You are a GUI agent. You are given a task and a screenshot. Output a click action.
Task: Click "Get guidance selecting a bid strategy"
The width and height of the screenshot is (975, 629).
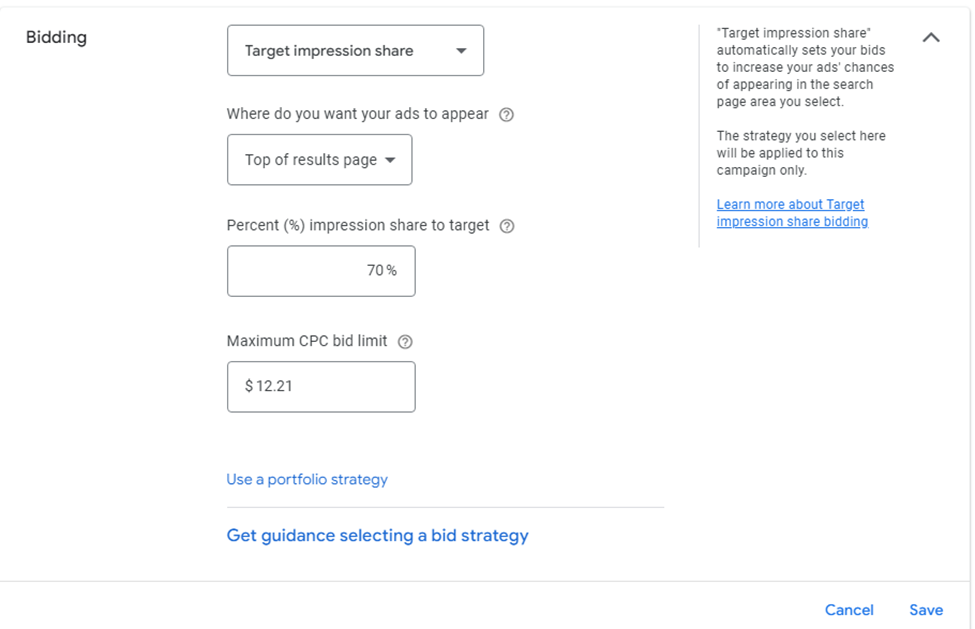[x=377, y=535]
